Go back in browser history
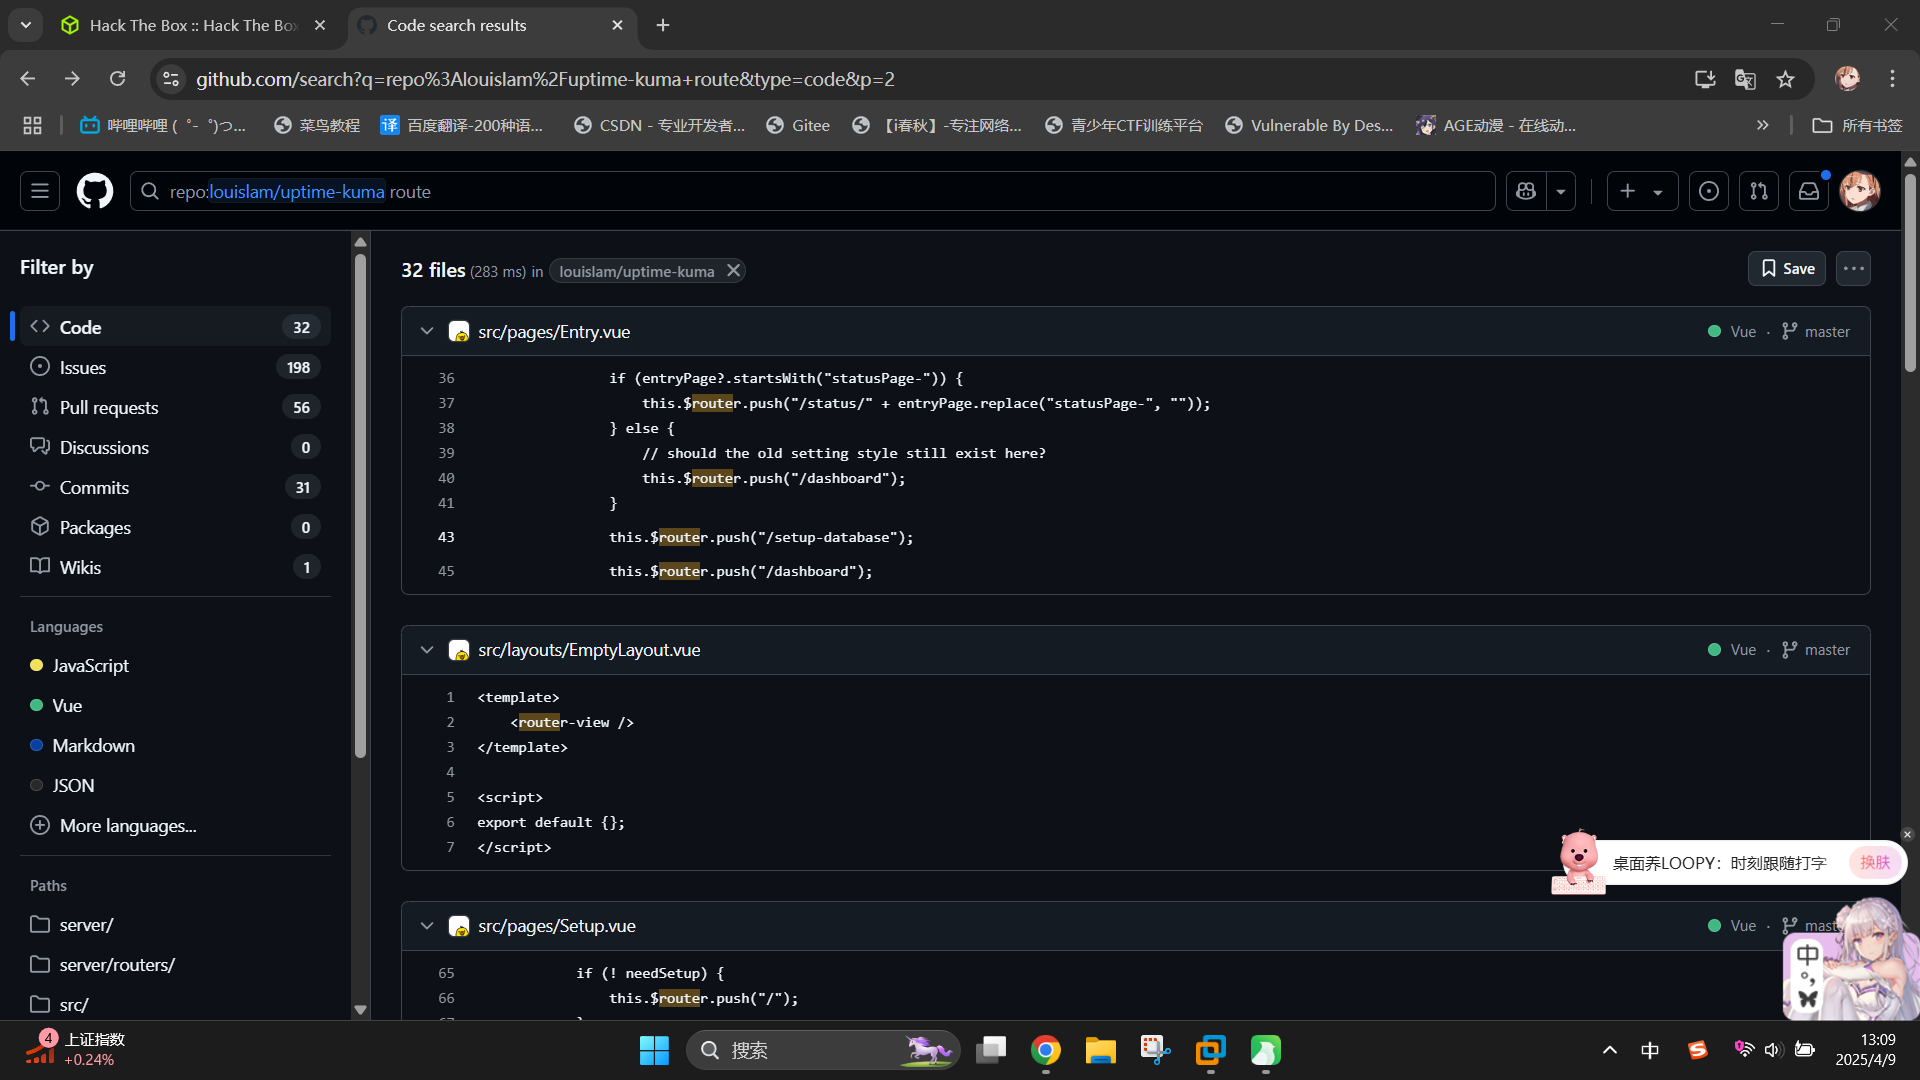The width and height of the screenshot is (1920, 1080). (27, 79)
